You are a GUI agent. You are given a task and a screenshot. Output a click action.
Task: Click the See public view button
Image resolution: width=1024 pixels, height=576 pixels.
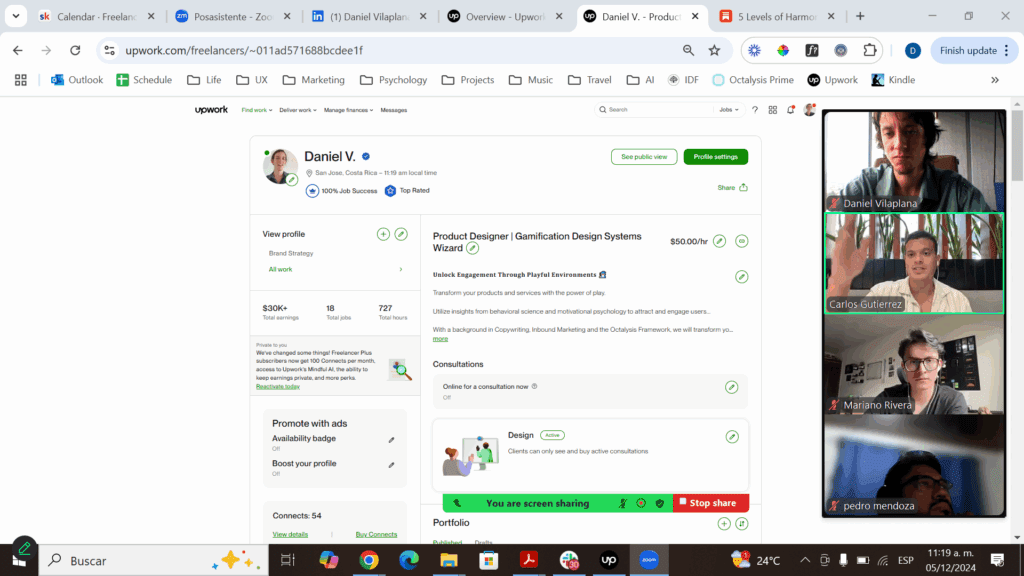pyautogui.click(x=643, y=157)
